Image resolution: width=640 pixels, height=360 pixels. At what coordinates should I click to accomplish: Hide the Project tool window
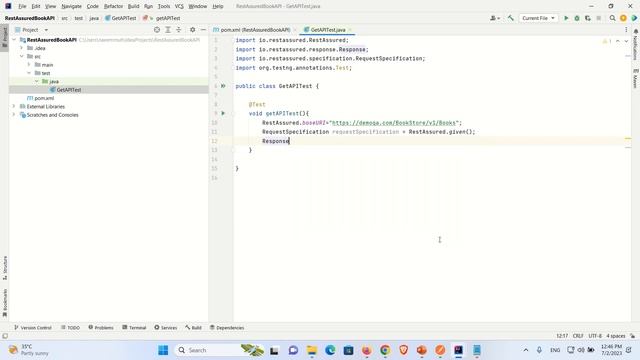(x=203, y=30)
